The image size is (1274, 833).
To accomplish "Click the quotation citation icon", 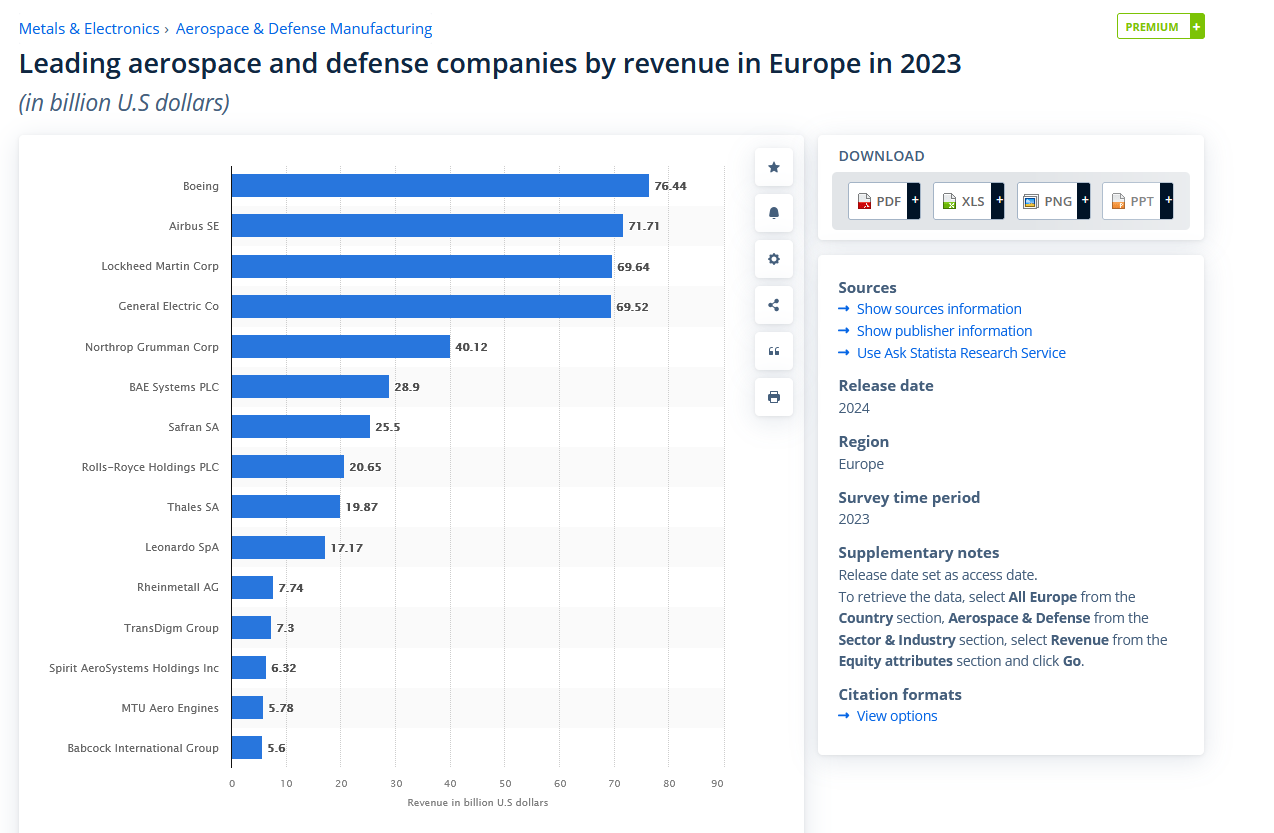I will click(x=773, y=351).
